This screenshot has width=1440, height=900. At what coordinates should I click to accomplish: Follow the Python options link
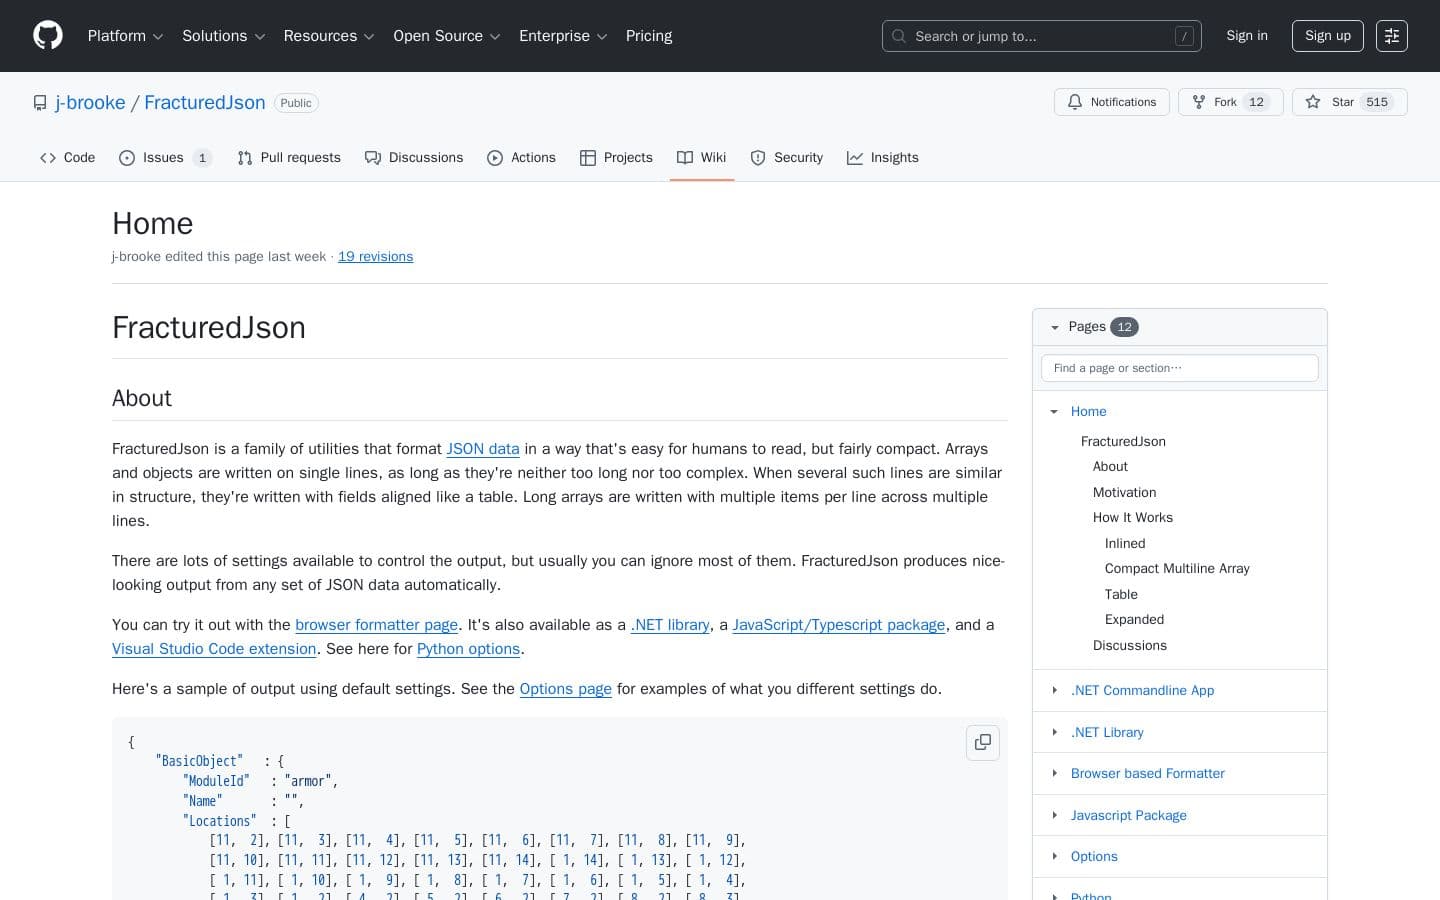pos(468,649)
